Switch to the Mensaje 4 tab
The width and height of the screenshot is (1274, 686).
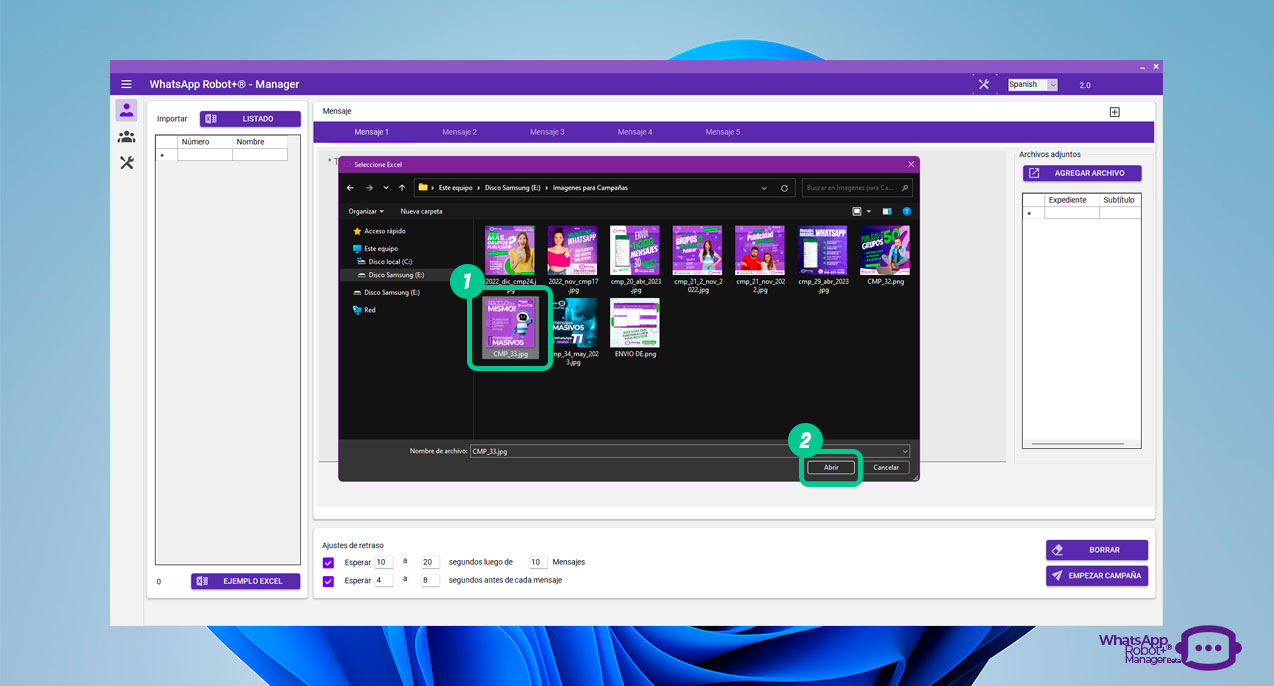[x=635, y=132]
